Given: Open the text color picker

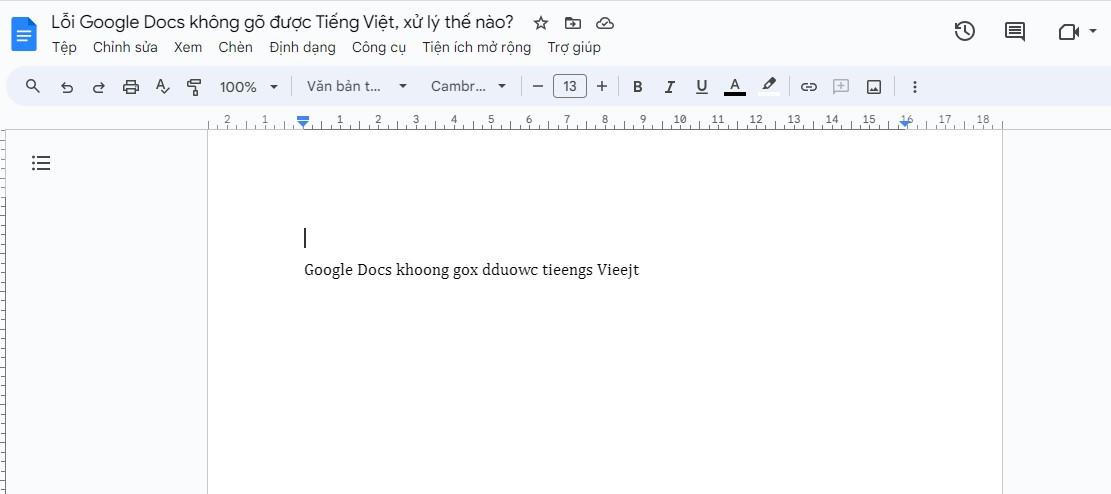Looking at the screenshot, I should click(735, 86).
